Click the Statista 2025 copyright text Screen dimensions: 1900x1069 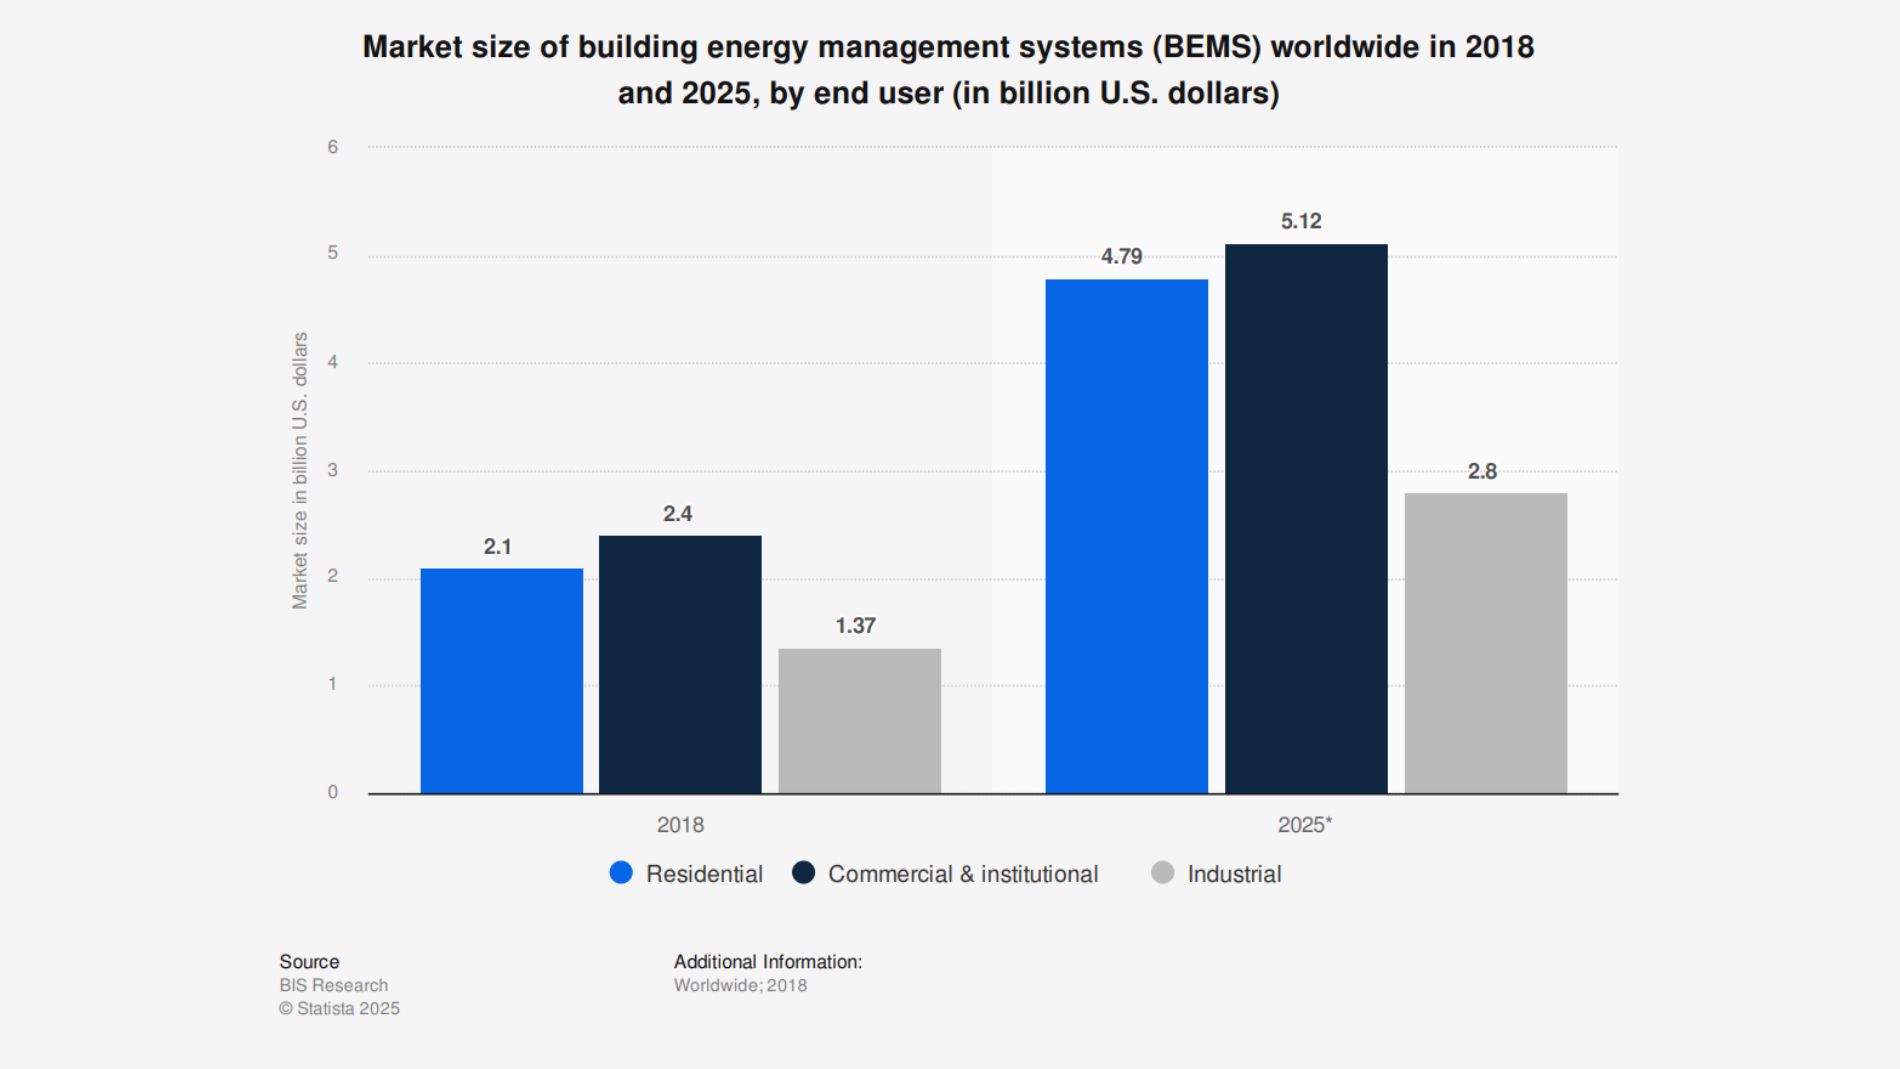(x=339, y=1008)
